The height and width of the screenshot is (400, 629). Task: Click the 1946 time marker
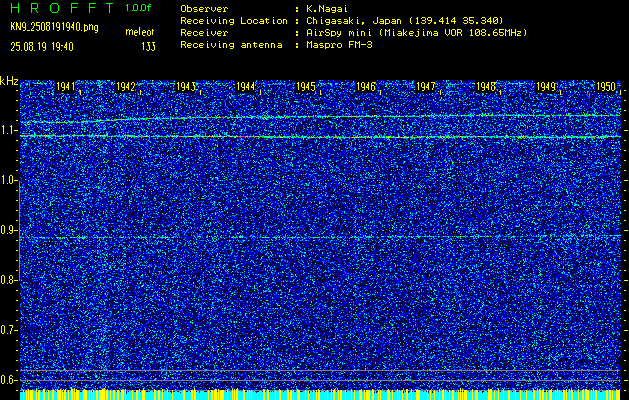(365, 87)
